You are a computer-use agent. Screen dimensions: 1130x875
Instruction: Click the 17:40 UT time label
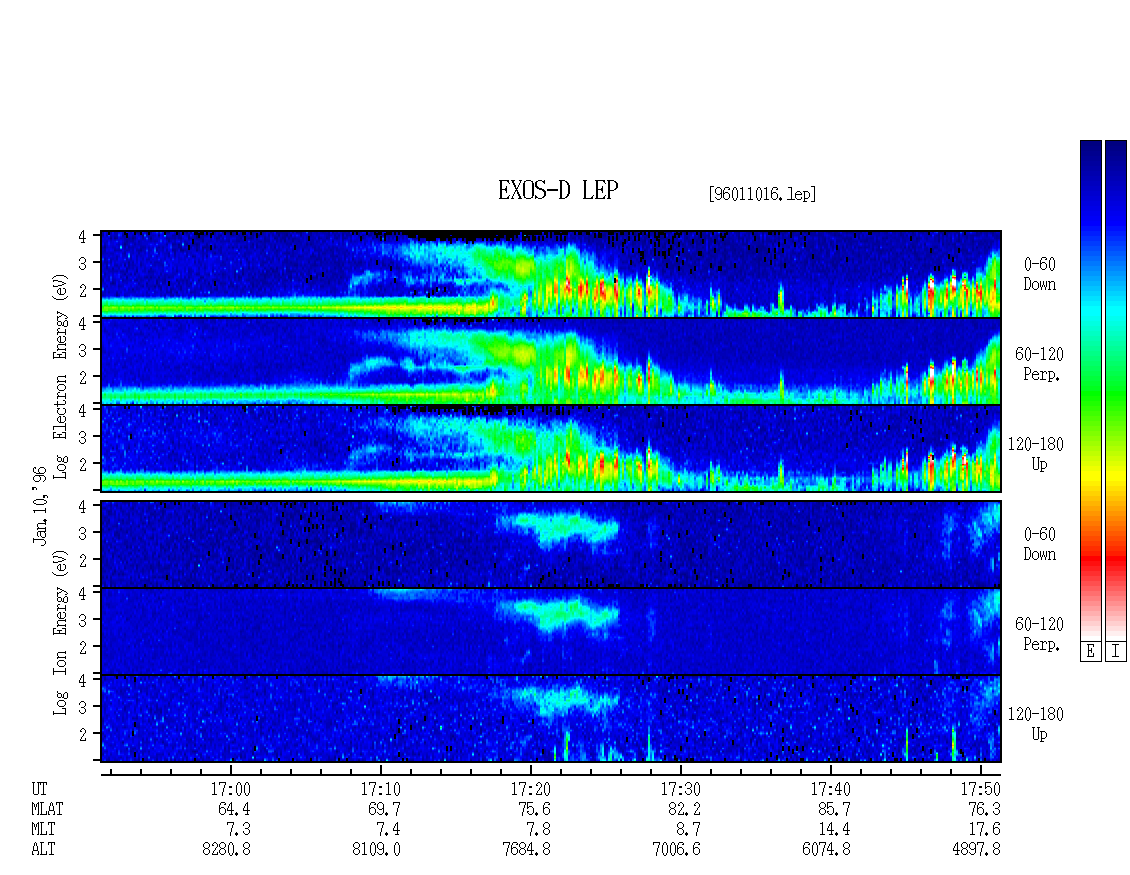830,789
